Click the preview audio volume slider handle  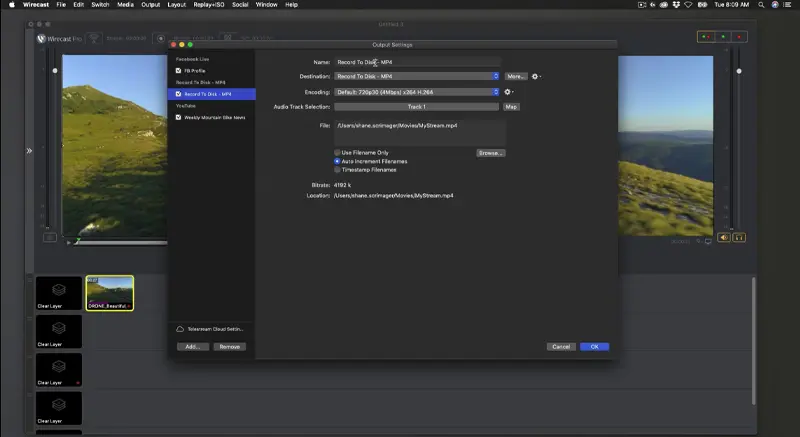click(55, 71)
